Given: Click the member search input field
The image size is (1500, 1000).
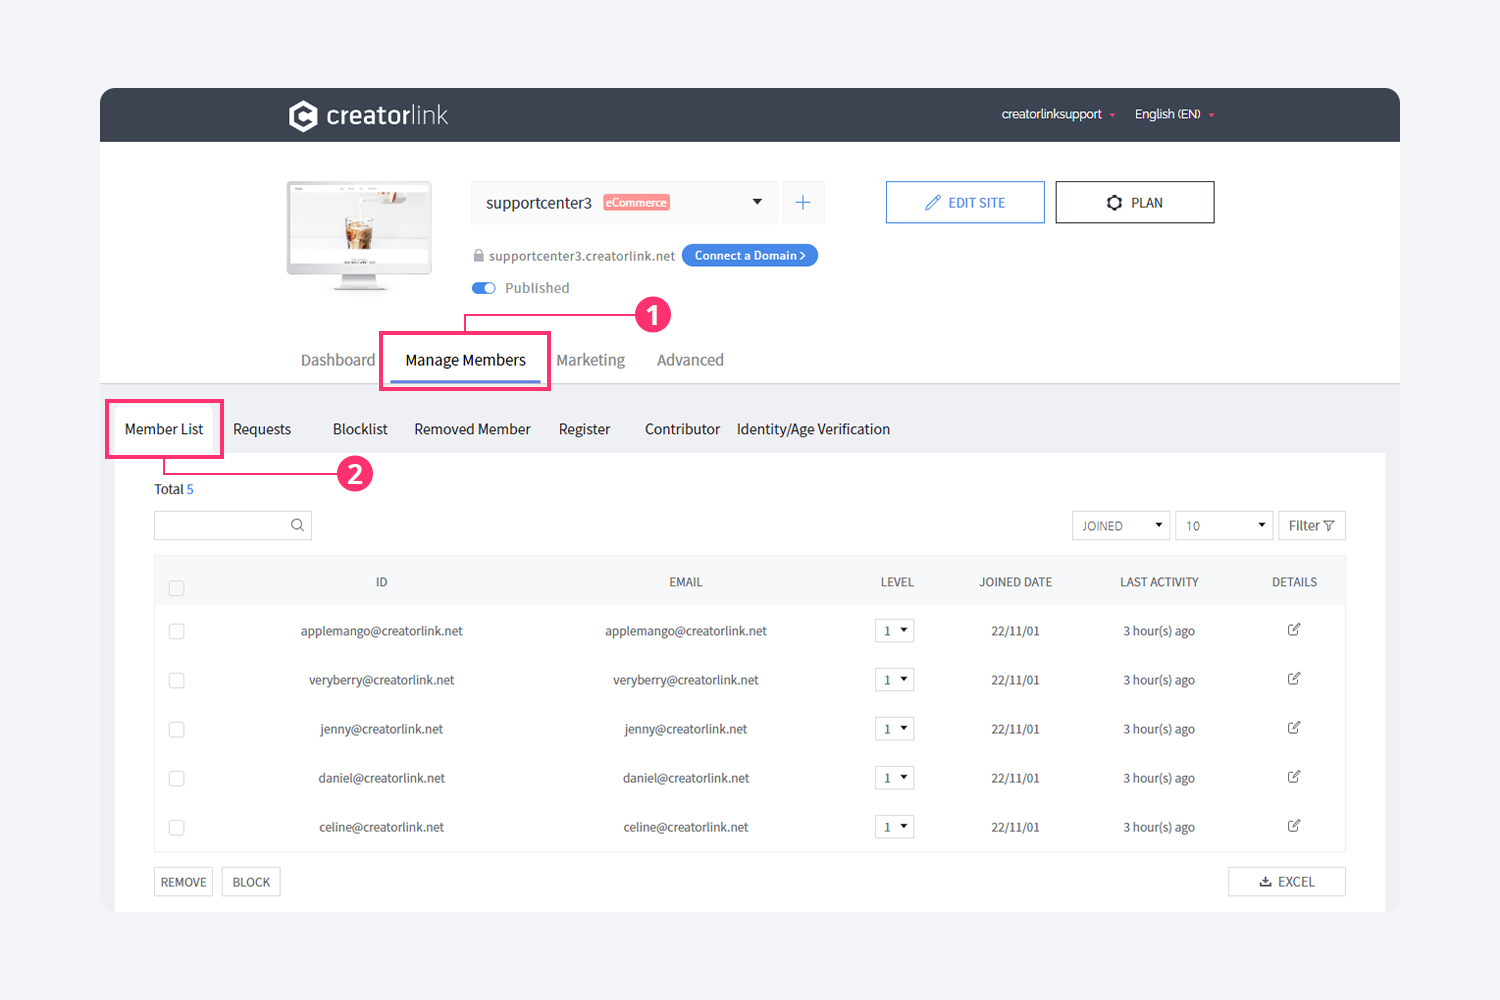Looking at the screenshot, I should pos(233,526).
